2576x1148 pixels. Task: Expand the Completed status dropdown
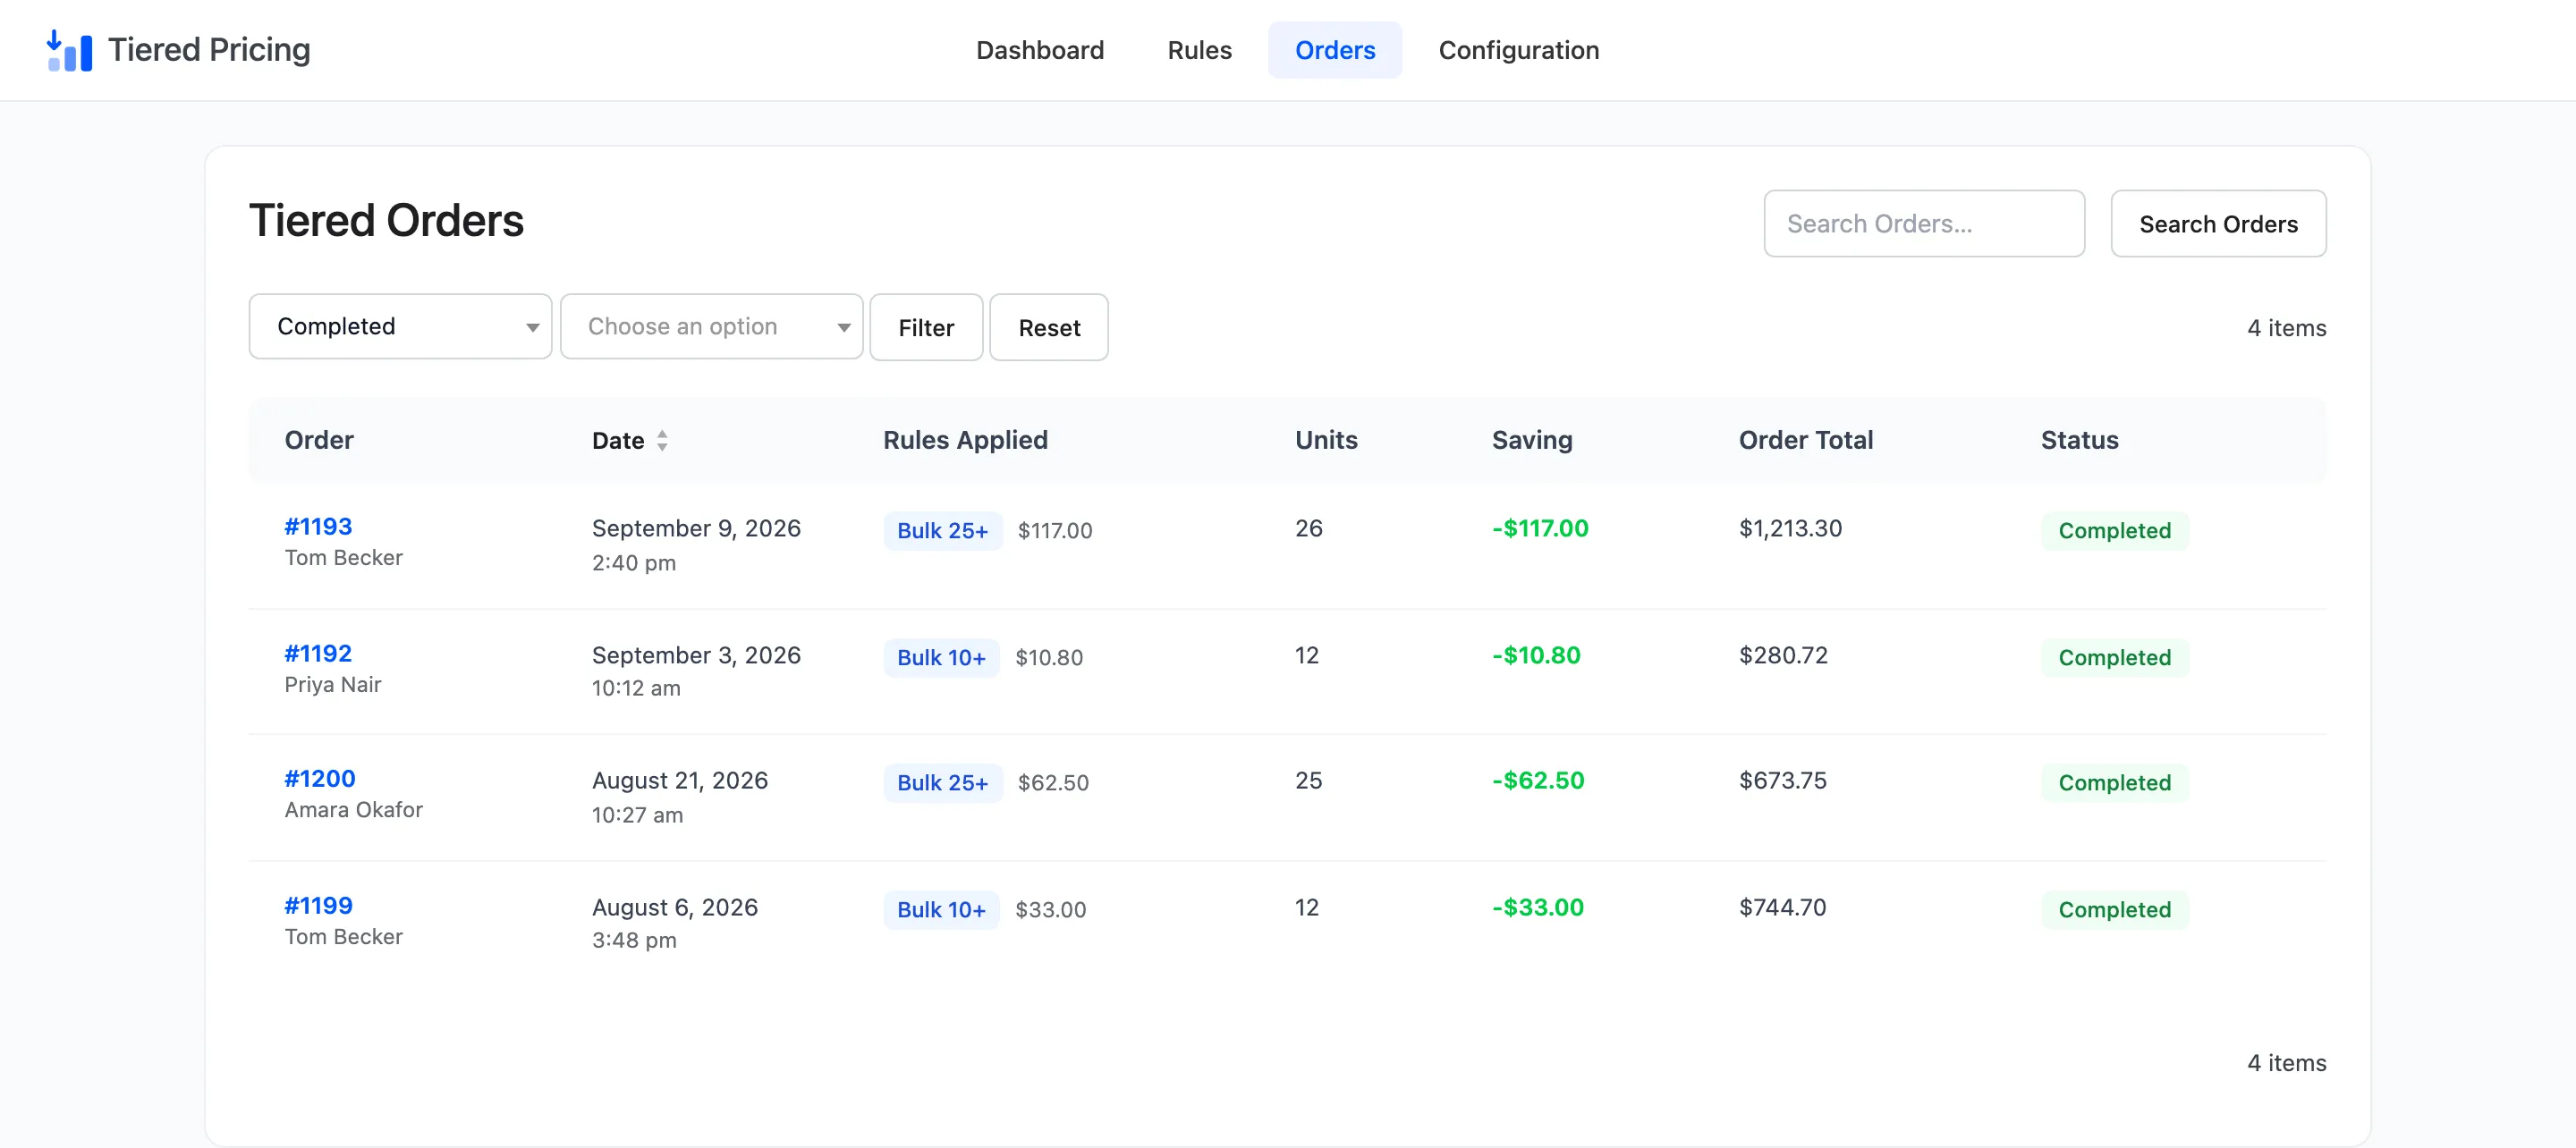pos(400,326)
